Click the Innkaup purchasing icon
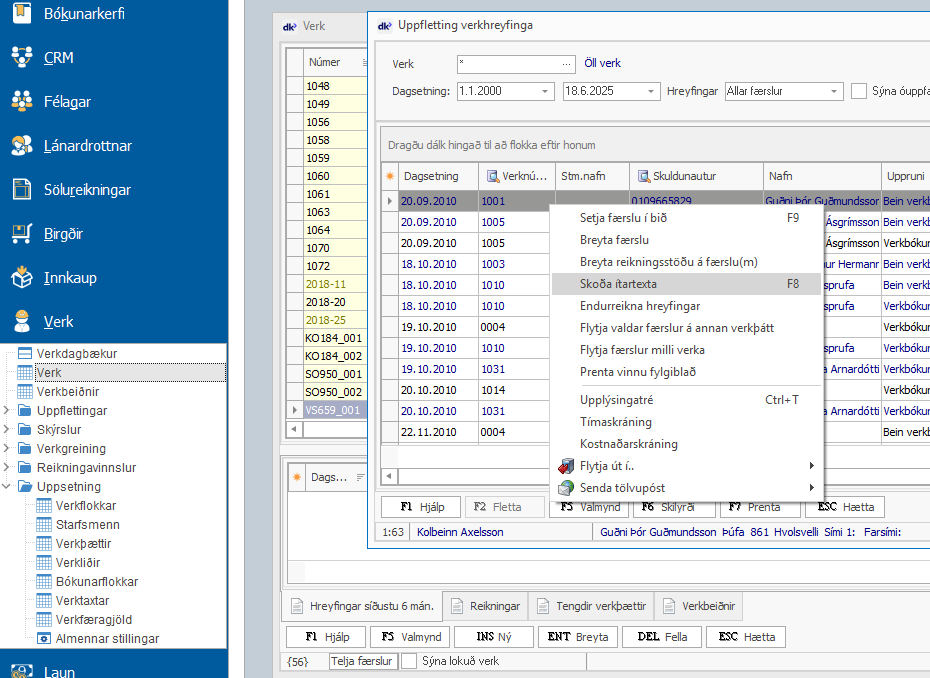This screenshot has height=678, width=930. [22, 277]
